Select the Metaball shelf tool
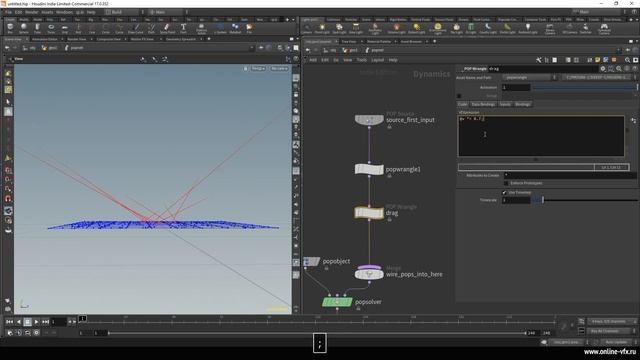Viewport: 640px width, 360px height. pyautogui.click(x=235, y=28)
